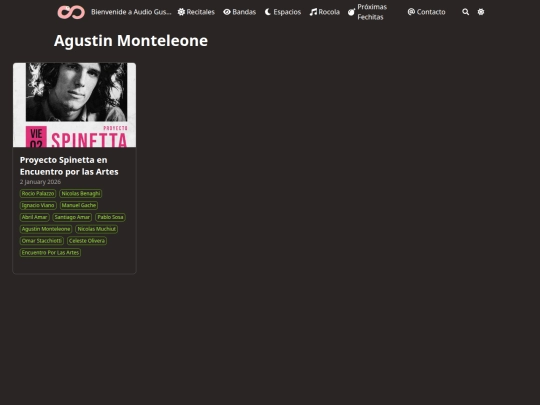Select the Manuel Gache tag
540x405 pixels.
(x=79, y=205)
